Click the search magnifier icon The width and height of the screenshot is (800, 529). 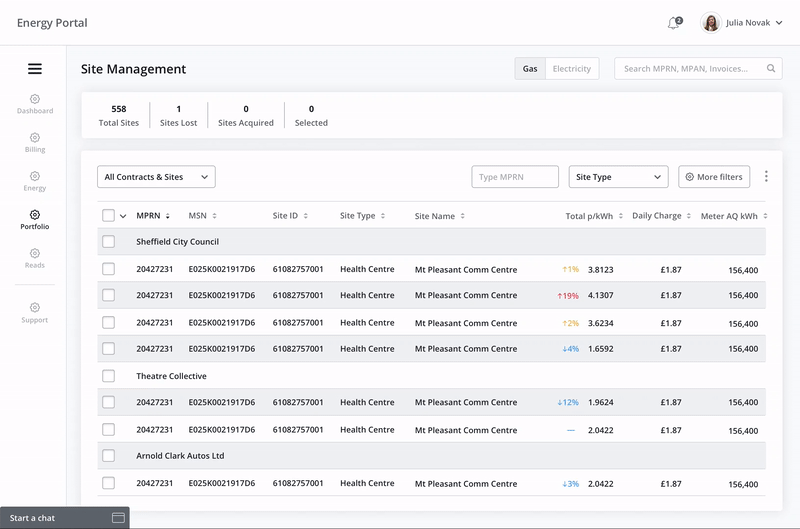click(x=771, y=69)
